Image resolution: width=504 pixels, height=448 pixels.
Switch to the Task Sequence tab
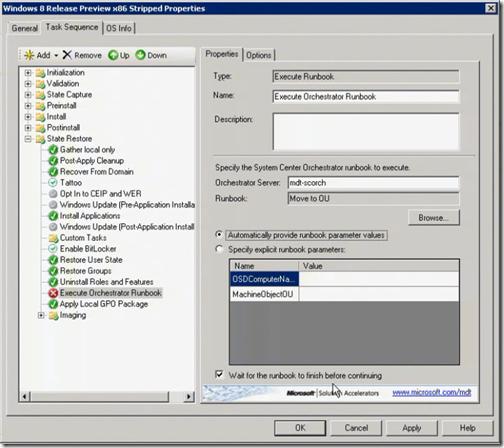tap(72, 27)
